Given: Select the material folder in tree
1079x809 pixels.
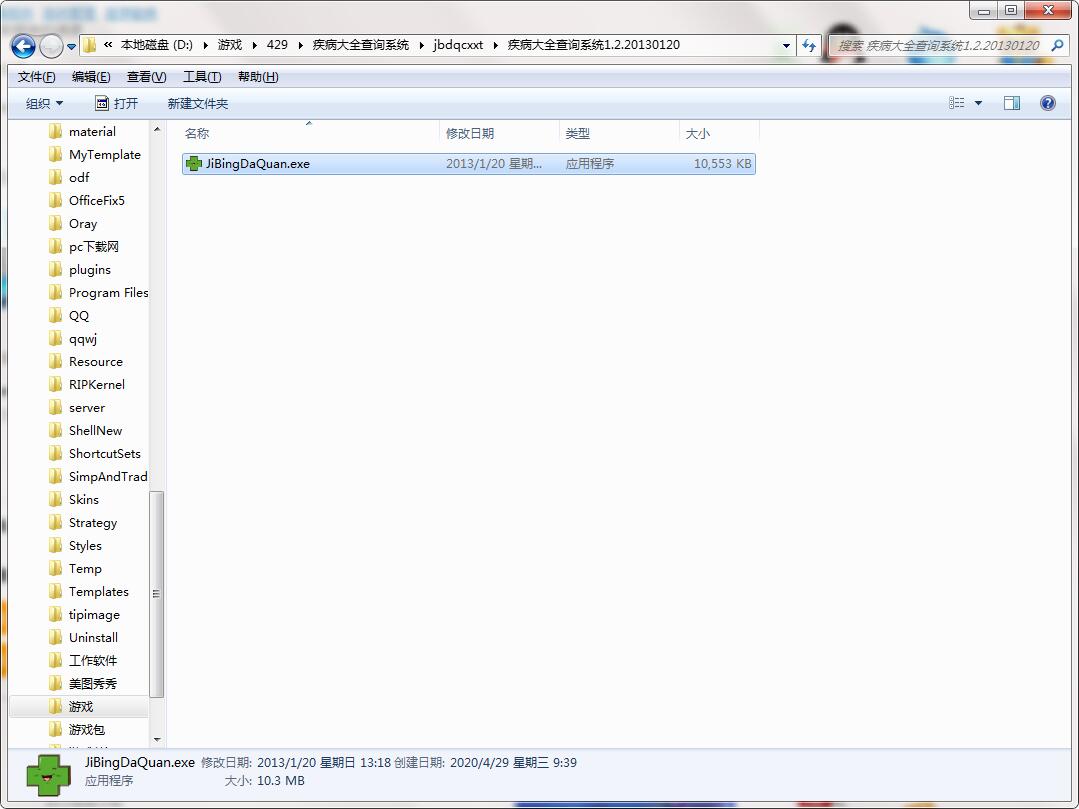Looking at the screenshot, I should click(92, 131).
